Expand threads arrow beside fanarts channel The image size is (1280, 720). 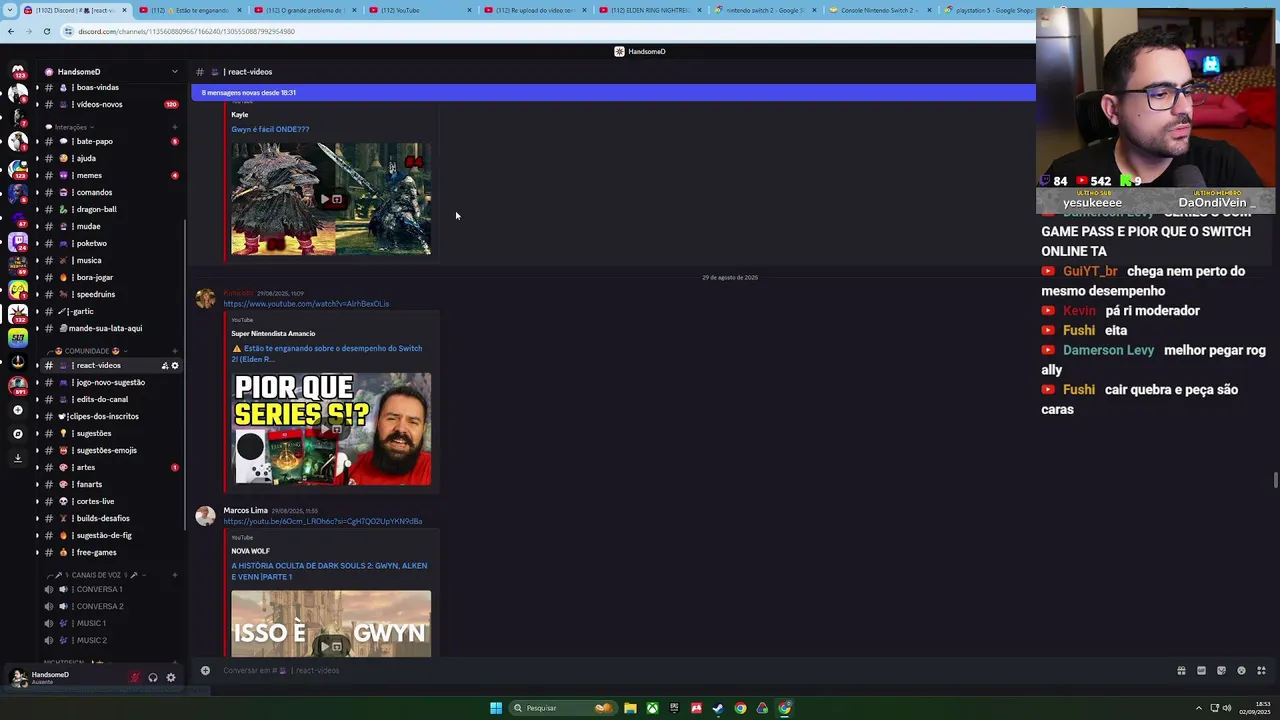pos(37,484)
